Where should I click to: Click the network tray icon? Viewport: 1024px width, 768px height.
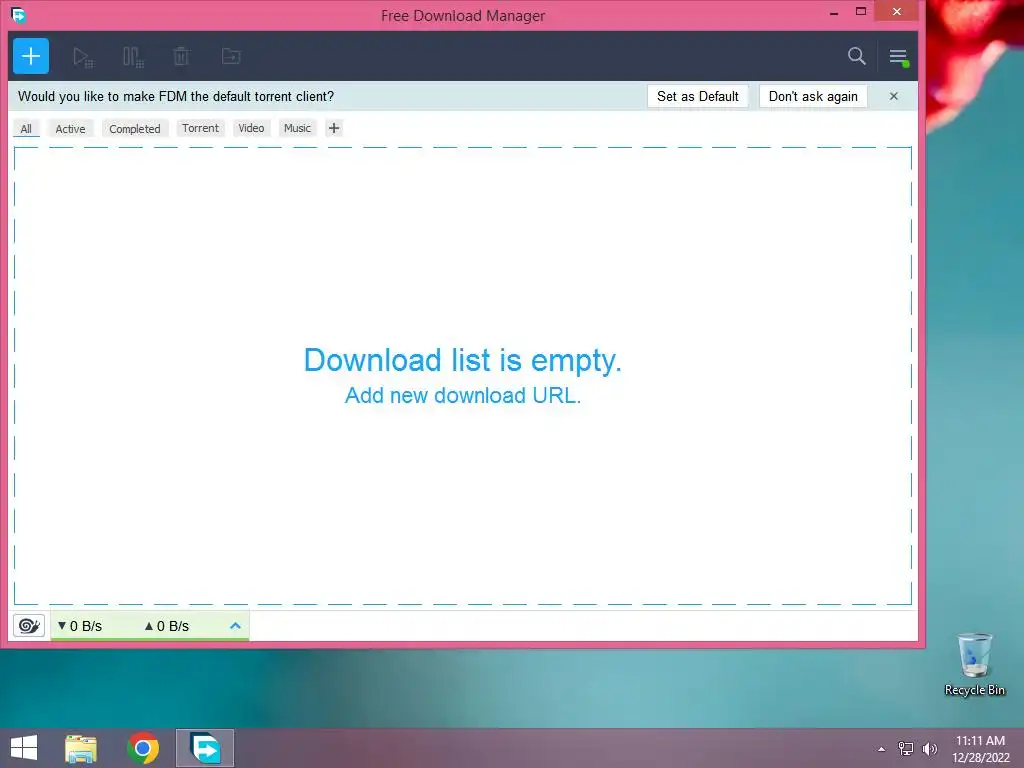point(906,749)
